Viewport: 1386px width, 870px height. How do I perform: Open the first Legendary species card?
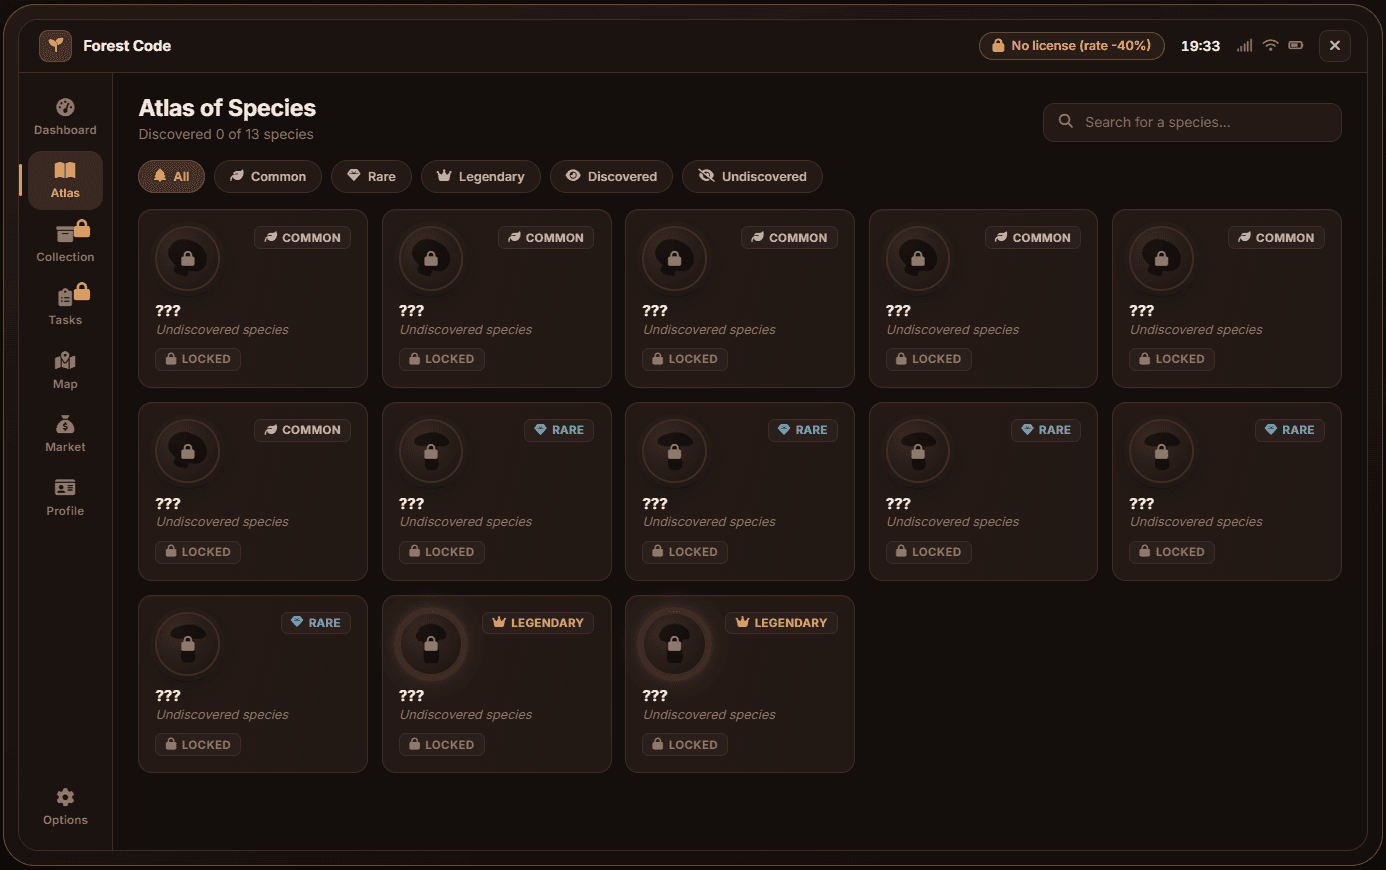[x=497, y=684]
